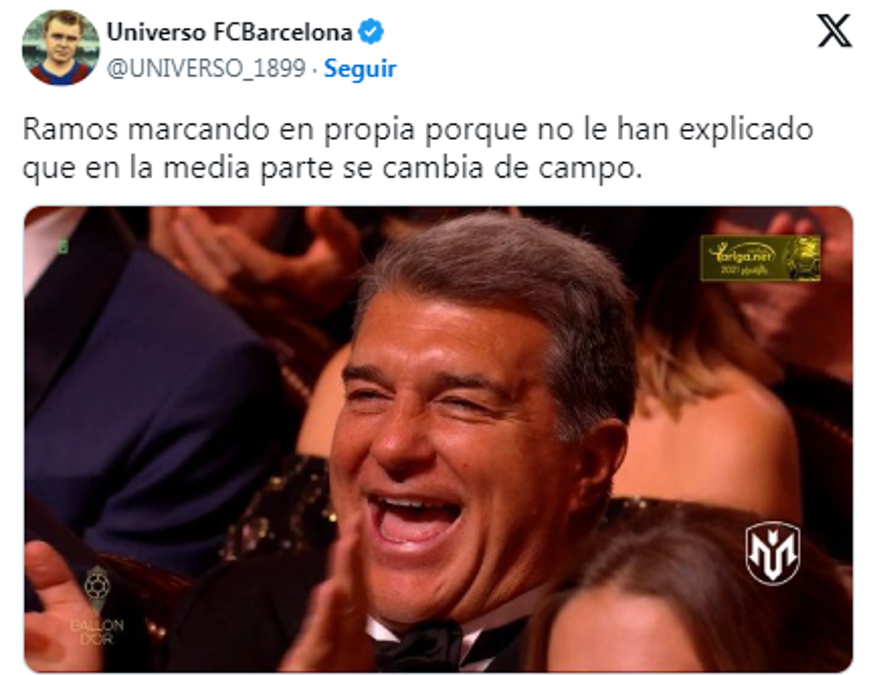Click the word "explicado" in the tweet
Viewport: 869px width, 675px height.
746,131
